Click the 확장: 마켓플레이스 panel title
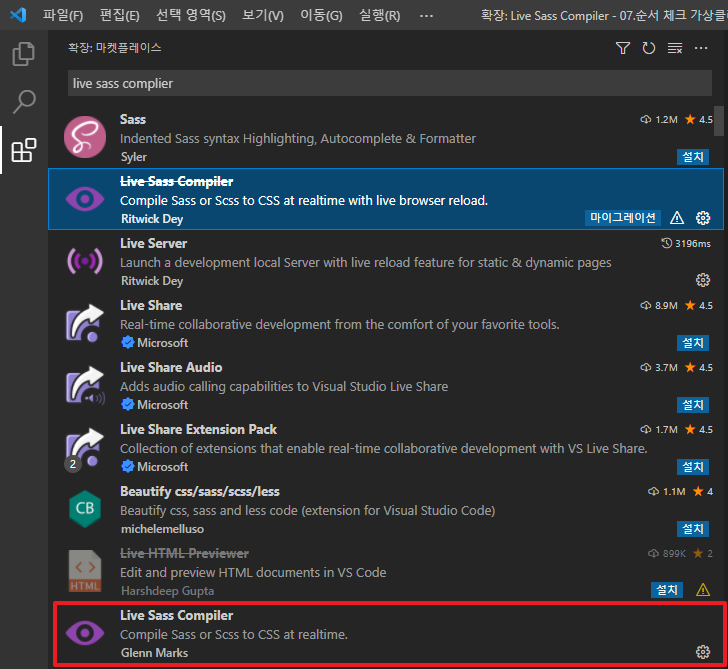728x669 pixels. click(x=115, y=48)
